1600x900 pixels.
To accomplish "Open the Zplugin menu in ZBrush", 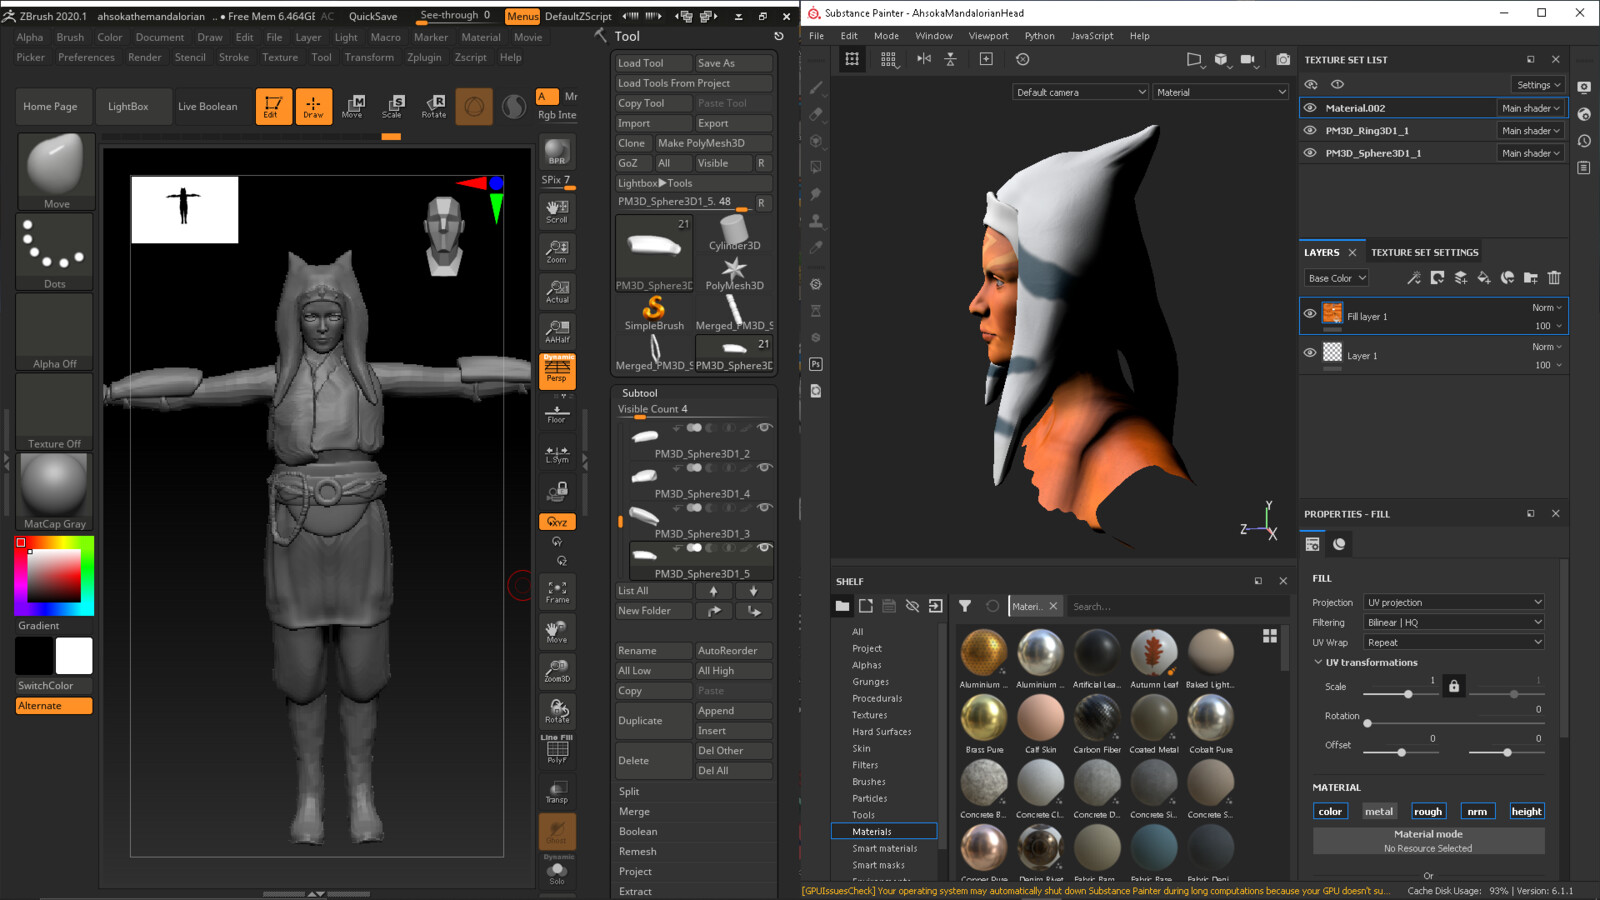I will point(424,57).
